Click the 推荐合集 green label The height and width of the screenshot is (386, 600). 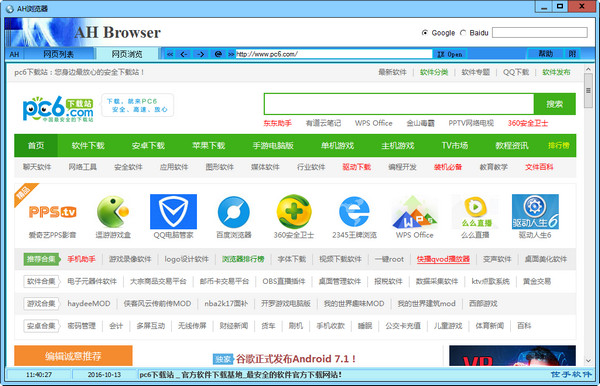41,259
